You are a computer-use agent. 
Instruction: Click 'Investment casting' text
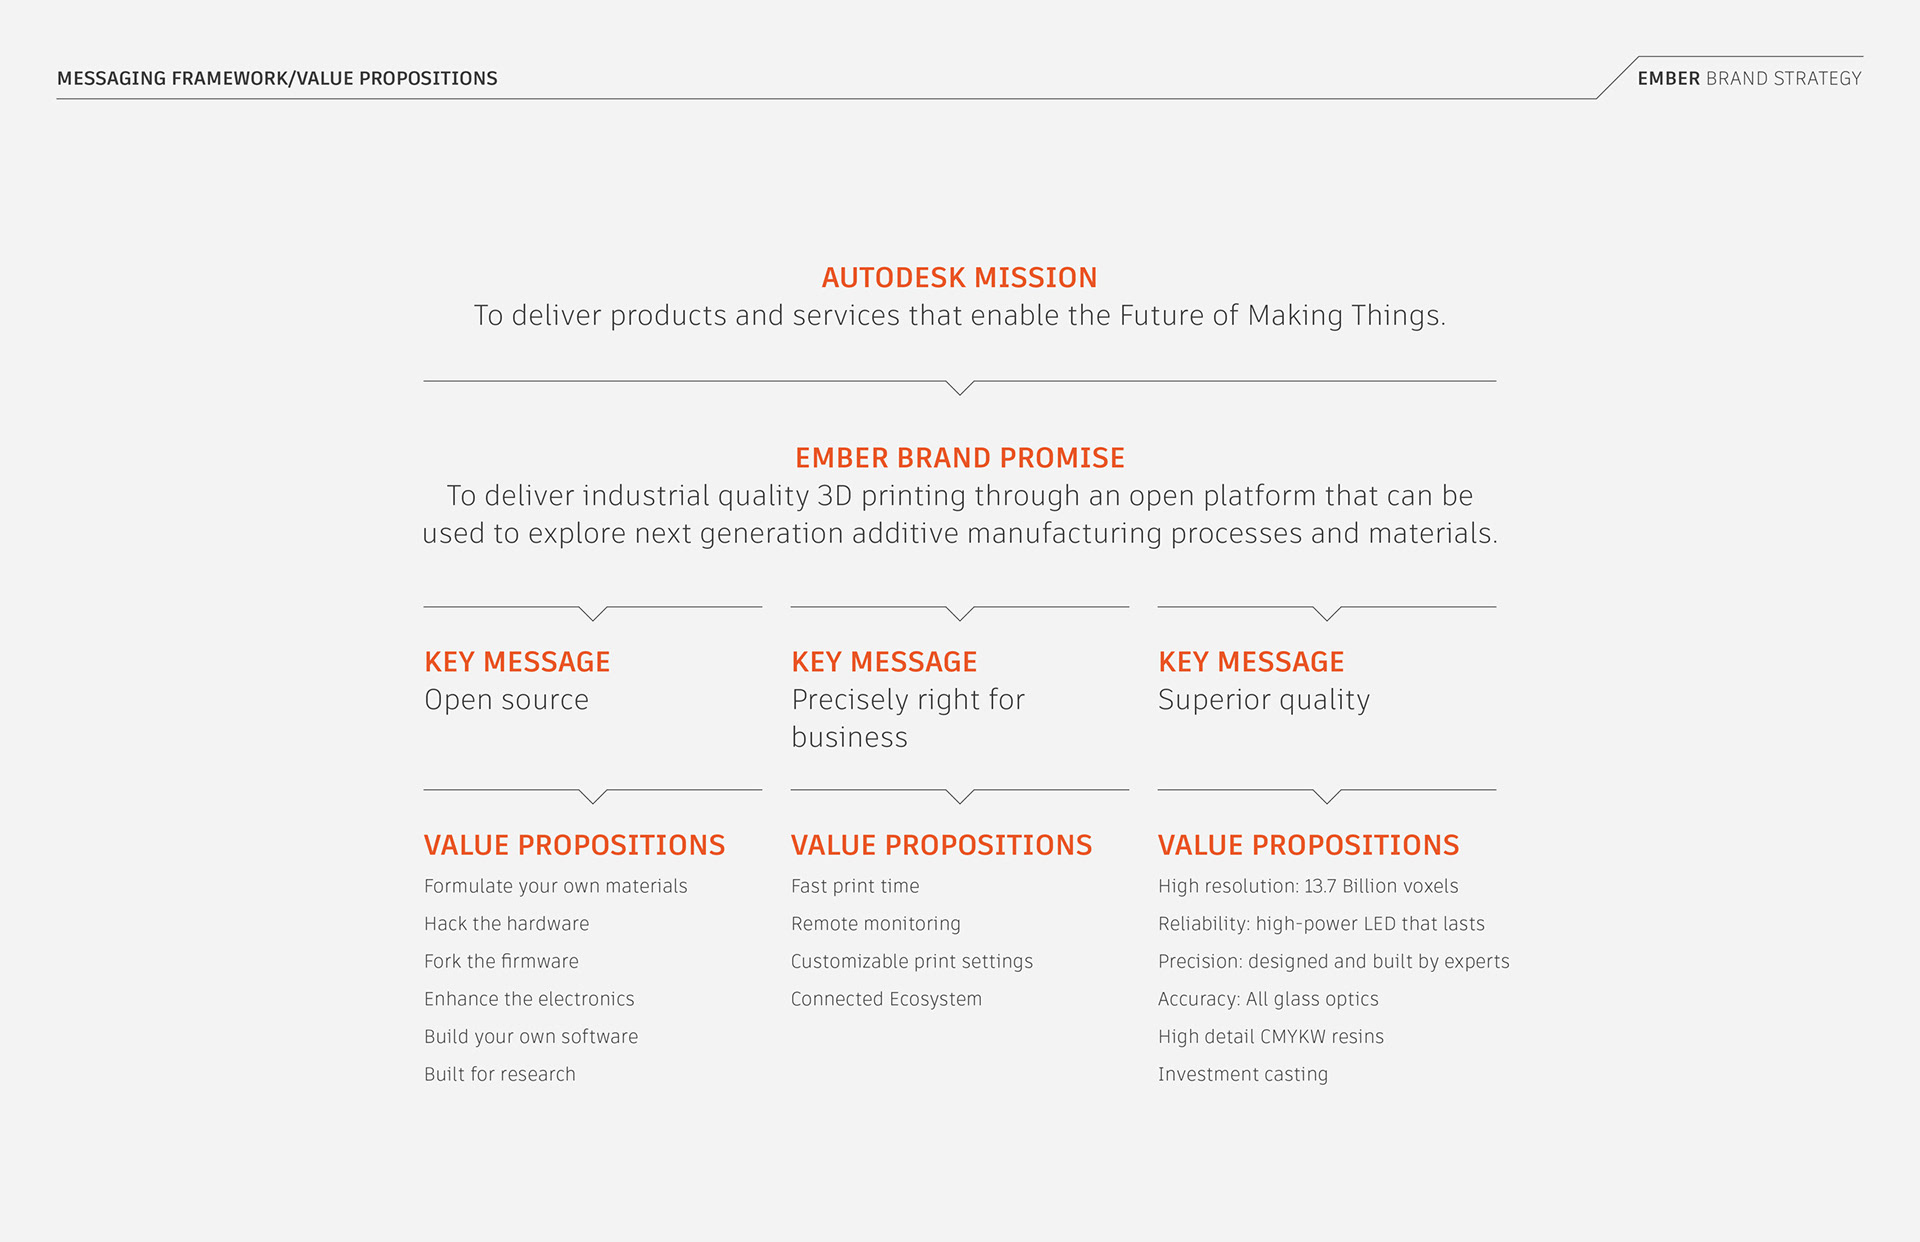(x=1242, y=1074)
